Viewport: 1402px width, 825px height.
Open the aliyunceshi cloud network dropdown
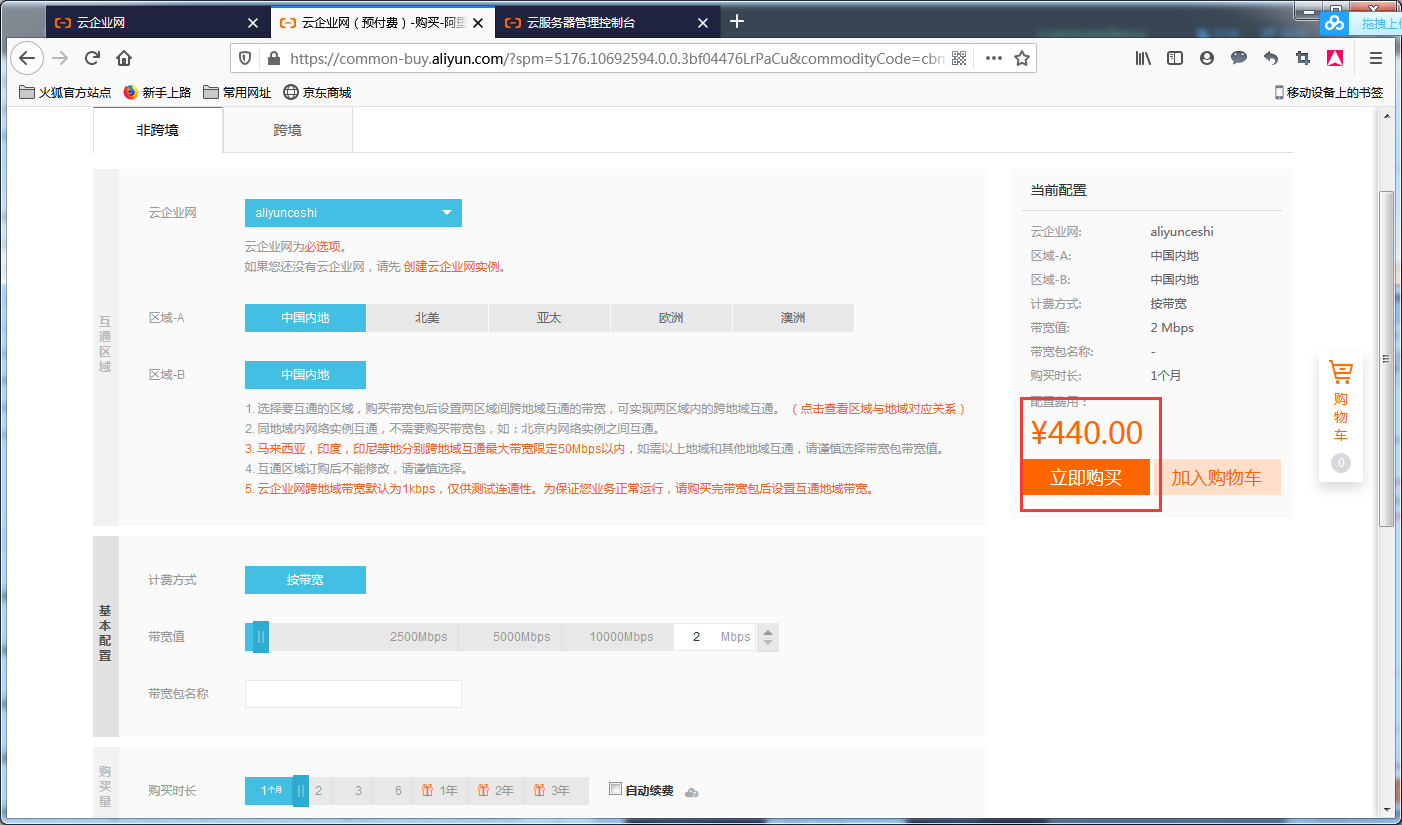[353, 212]
